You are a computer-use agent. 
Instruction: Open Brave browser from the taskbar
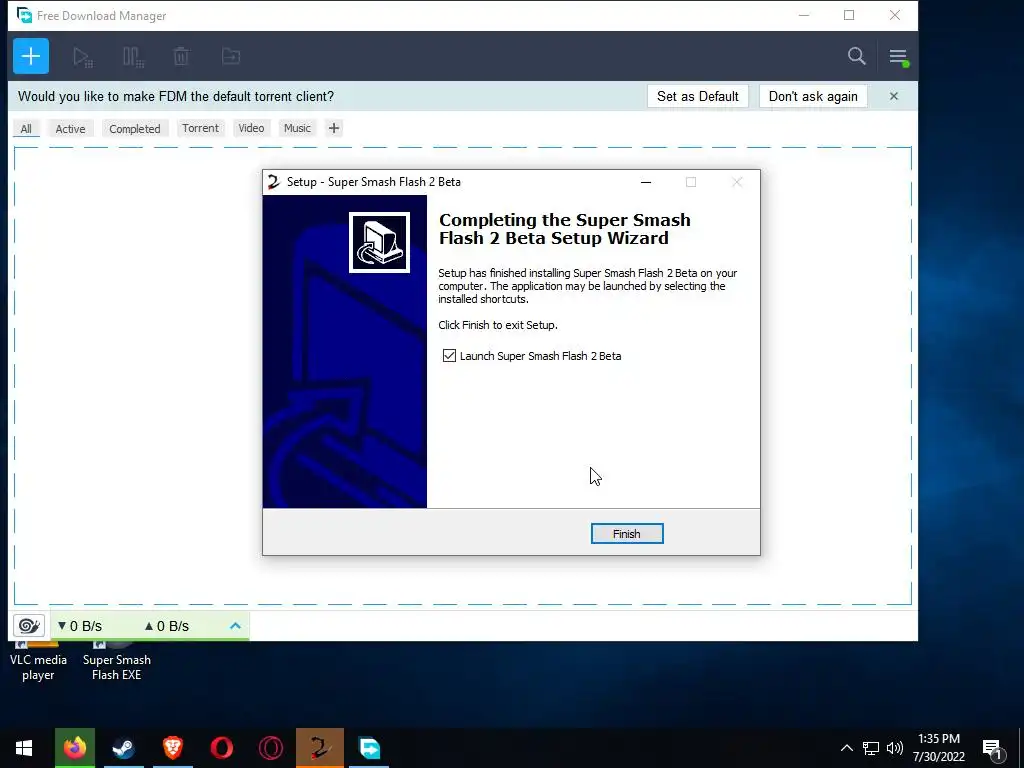coord(172,748)
